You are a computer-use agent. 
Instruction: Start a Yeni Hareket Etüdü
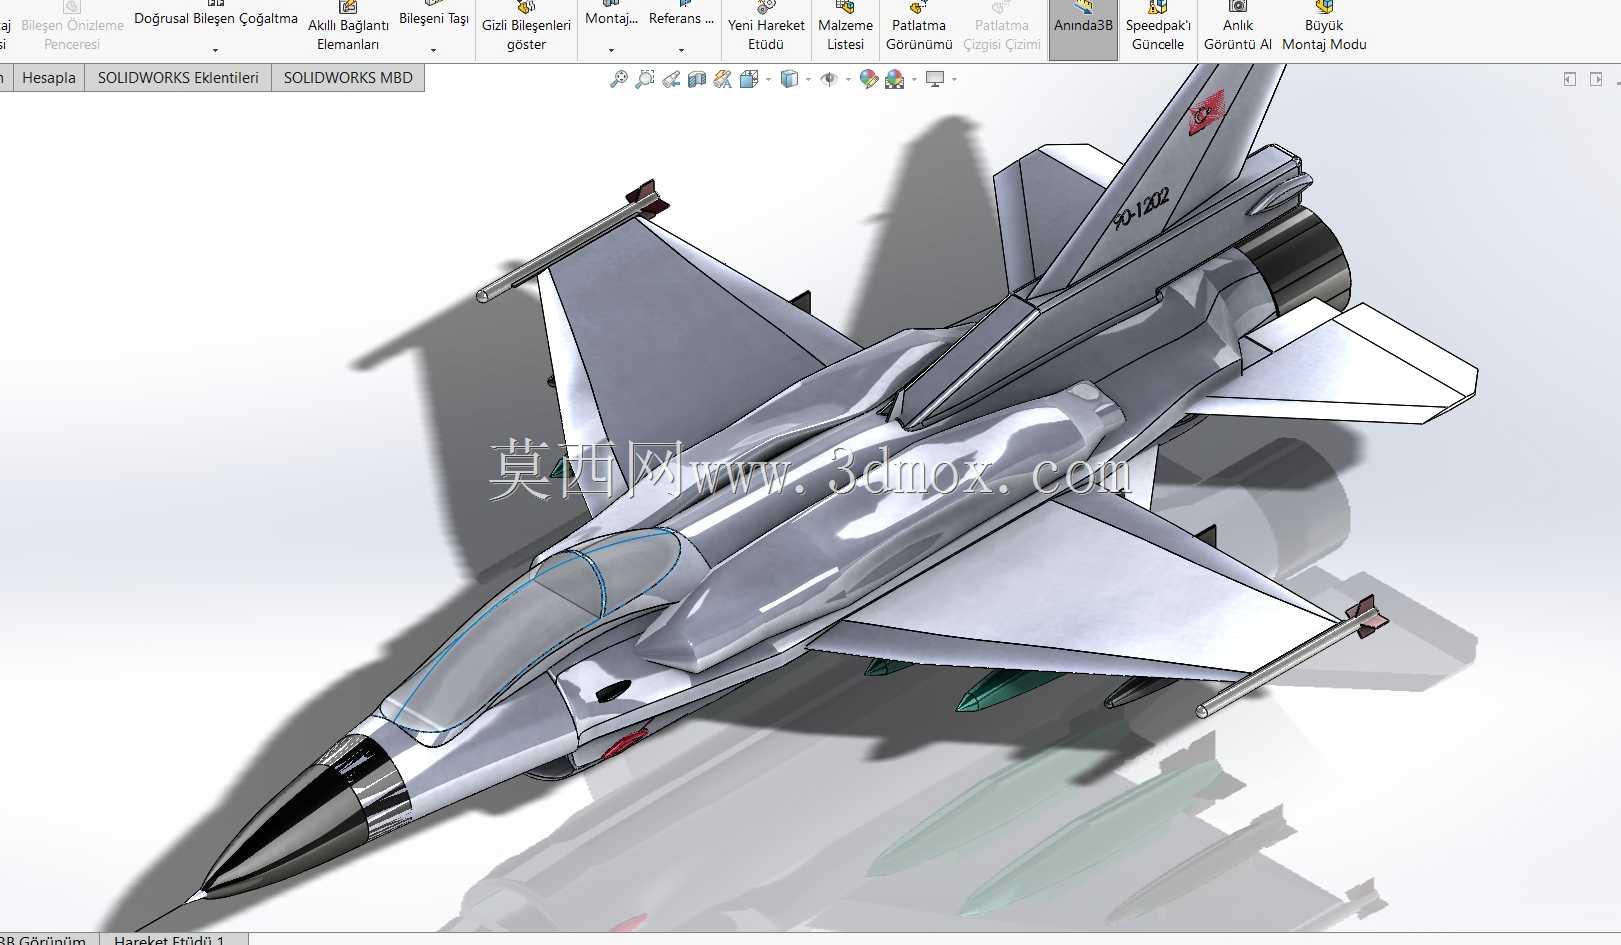click(766, 28)
